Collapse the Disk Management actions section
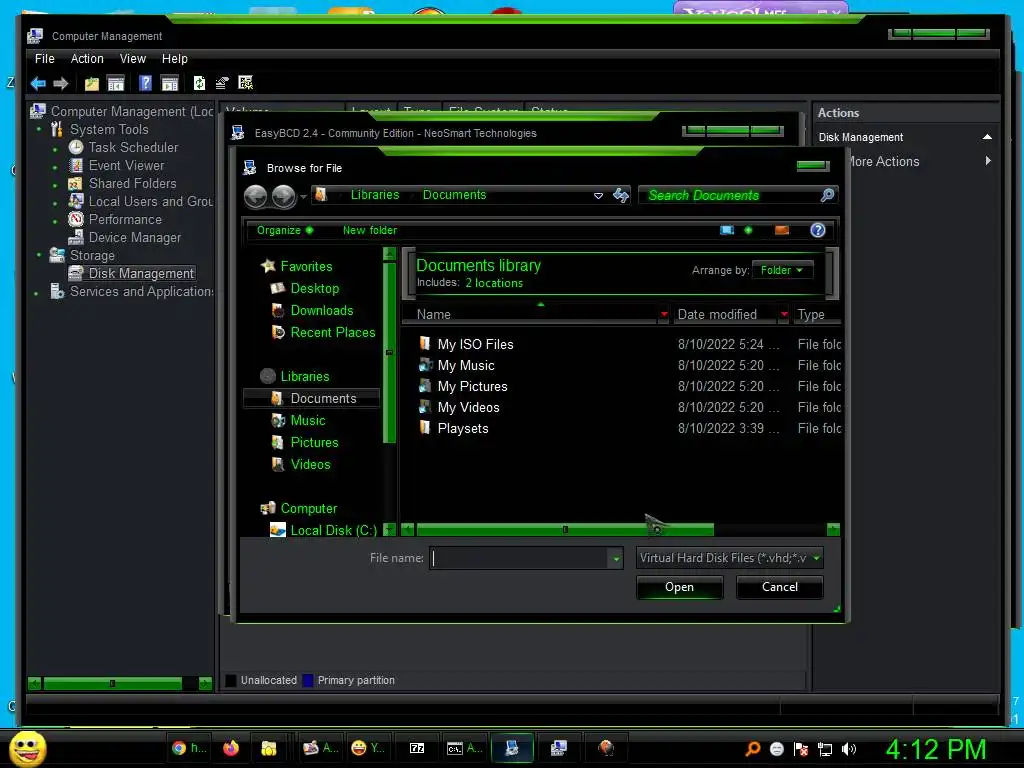1024x768 pixels. click(987, 136)
